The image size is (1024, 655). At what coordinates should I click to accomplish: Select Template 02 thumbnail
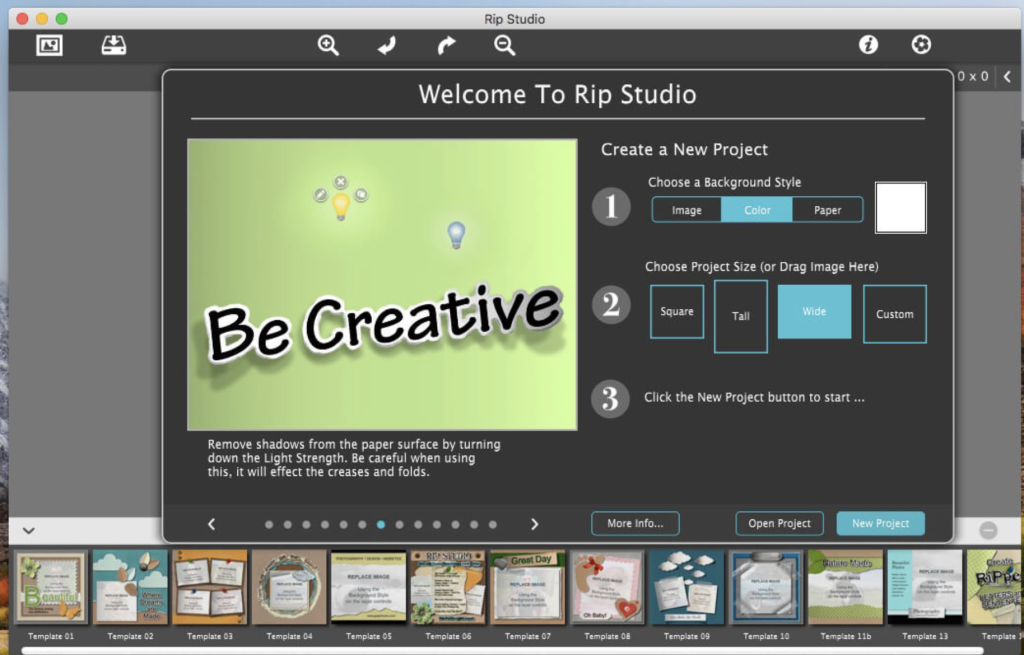pyautogui.click(x=130, y=588)
